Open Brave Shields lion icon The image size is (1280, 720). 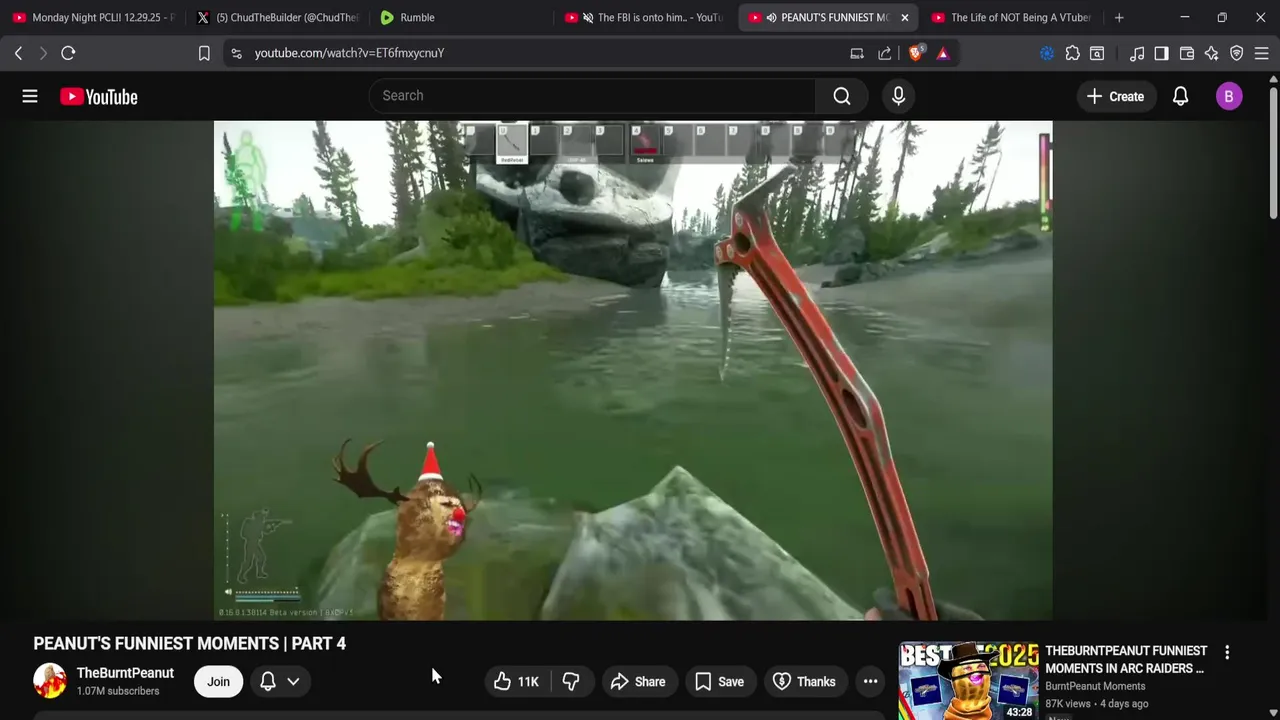916,53
